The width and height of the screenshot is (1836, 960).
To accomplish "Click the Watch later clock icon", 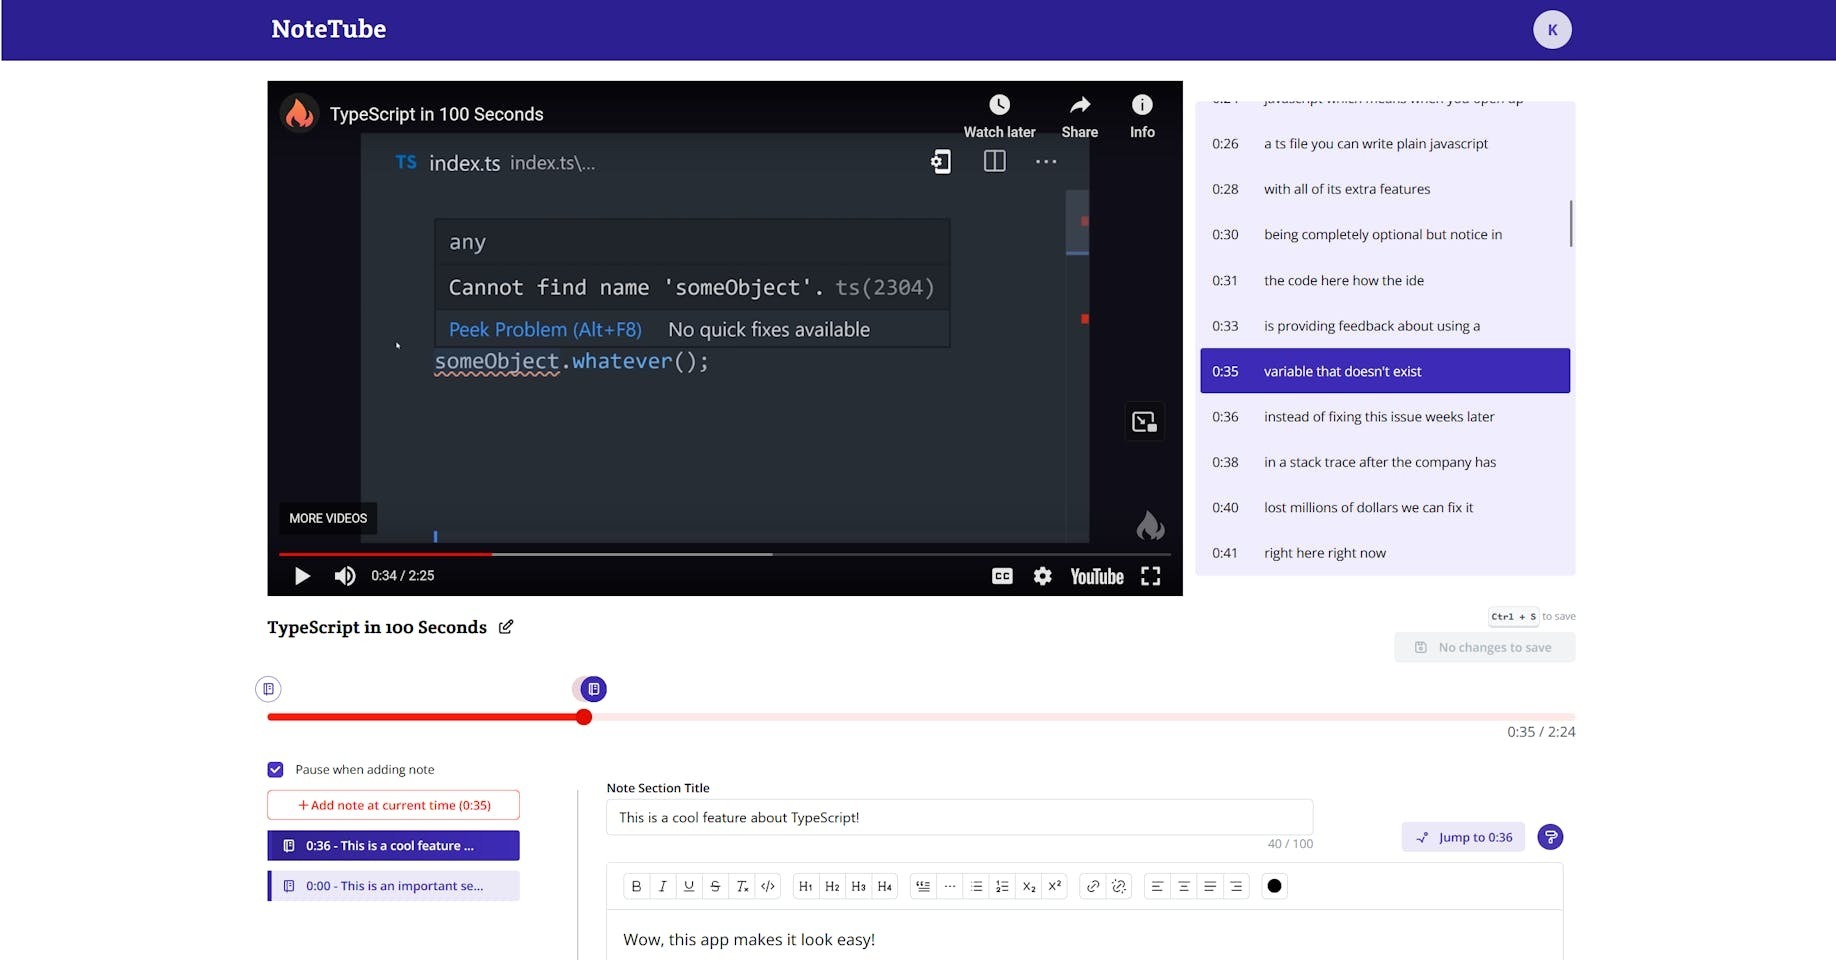I will click(x=999, y=105).
